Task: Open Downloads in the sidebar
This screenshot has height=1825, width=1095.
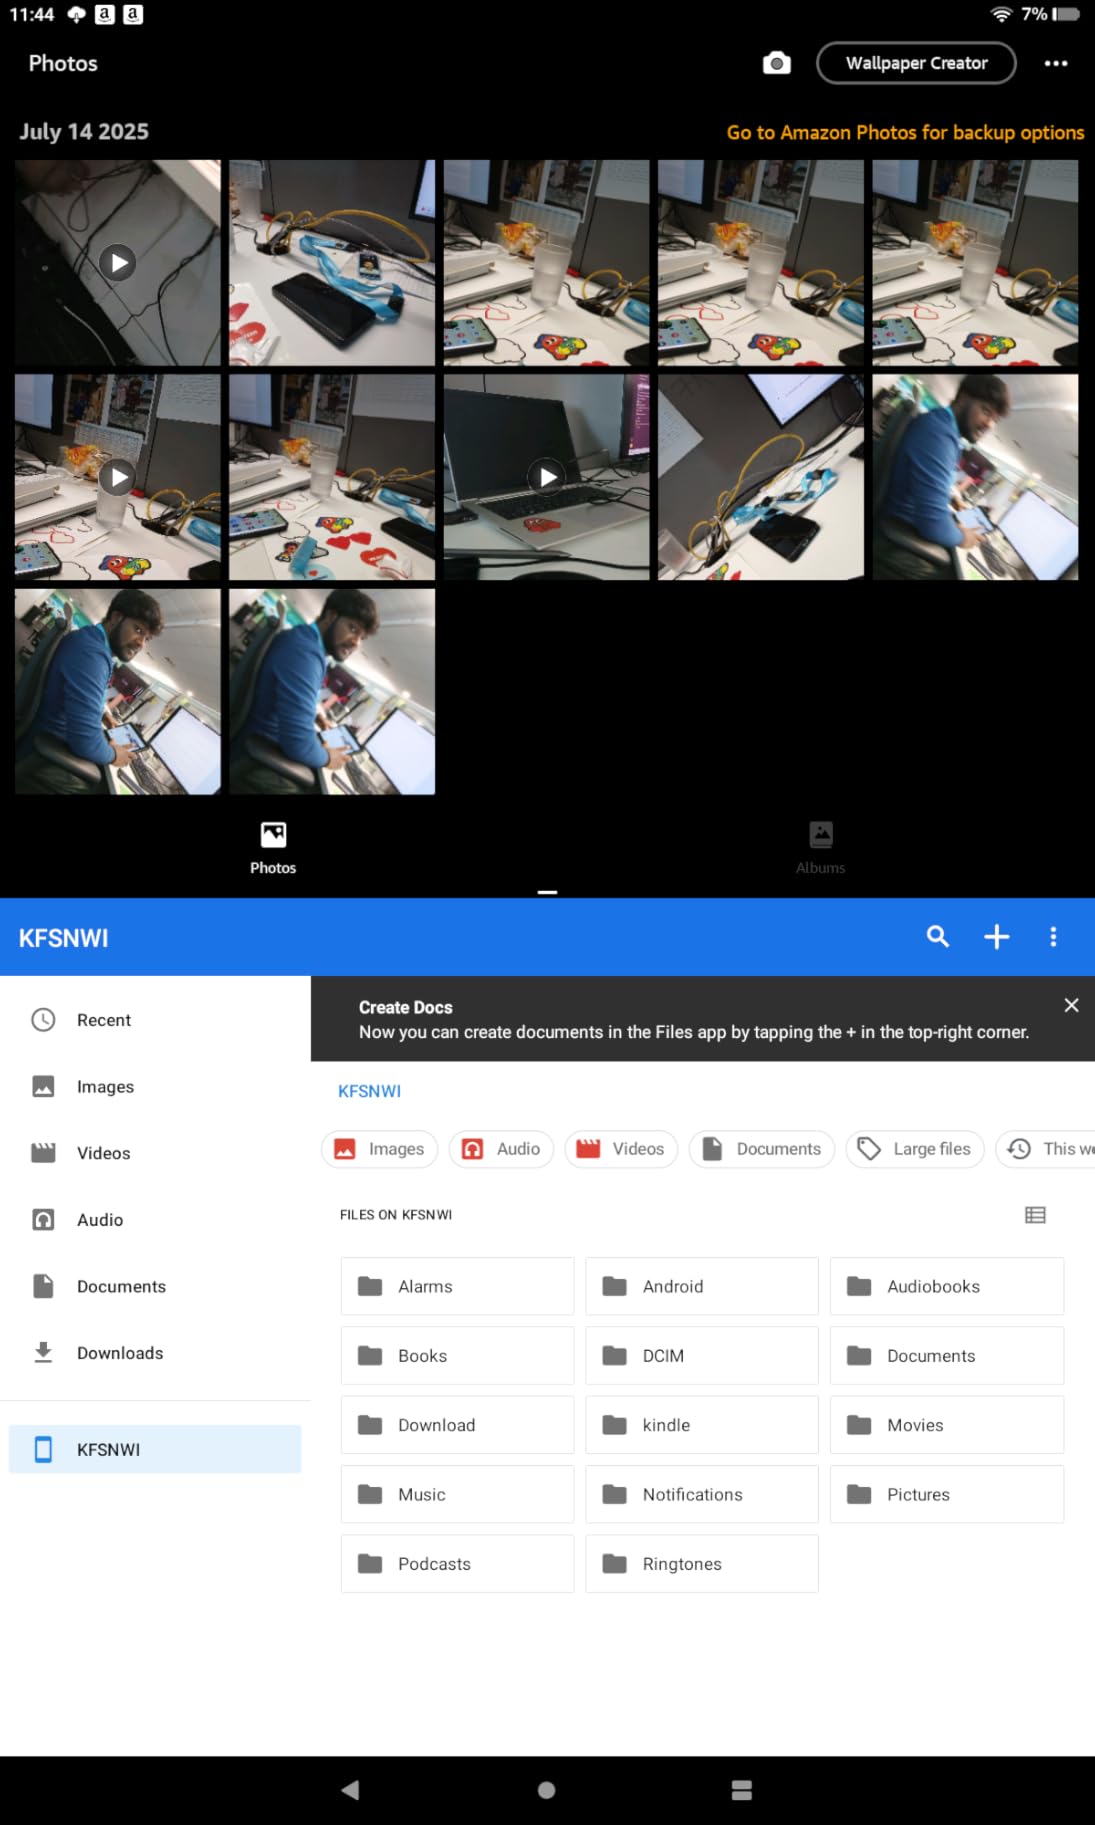Action: click(119, 1353)
